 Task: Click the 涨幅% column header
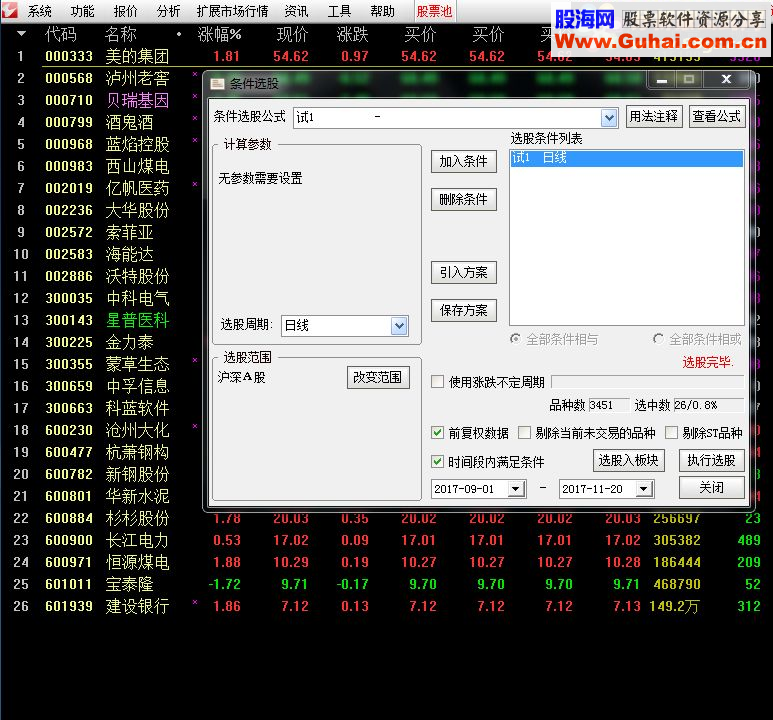tap(219, 35)
